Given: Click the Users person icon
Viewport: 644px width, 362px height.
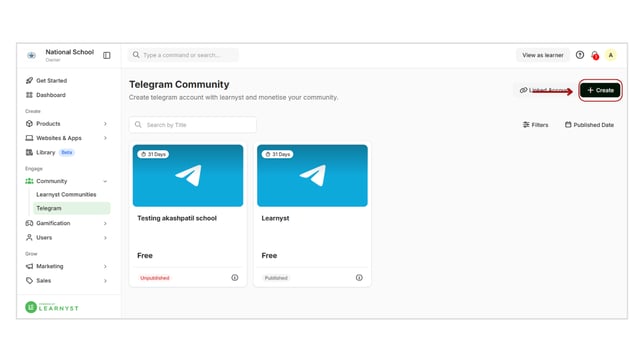Looking at the screenshot, I should (x=29, y=237).
